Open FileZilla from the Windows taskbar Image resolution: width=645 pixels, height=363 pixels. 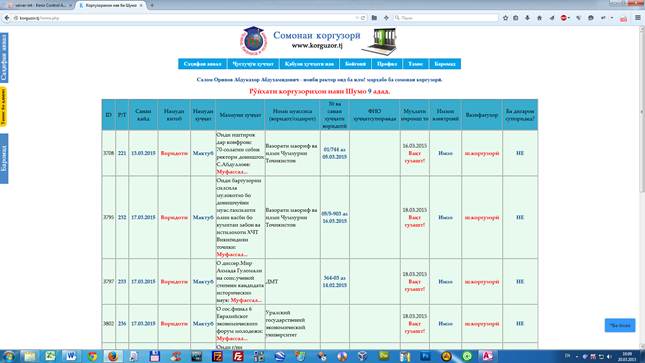point(238,356)
